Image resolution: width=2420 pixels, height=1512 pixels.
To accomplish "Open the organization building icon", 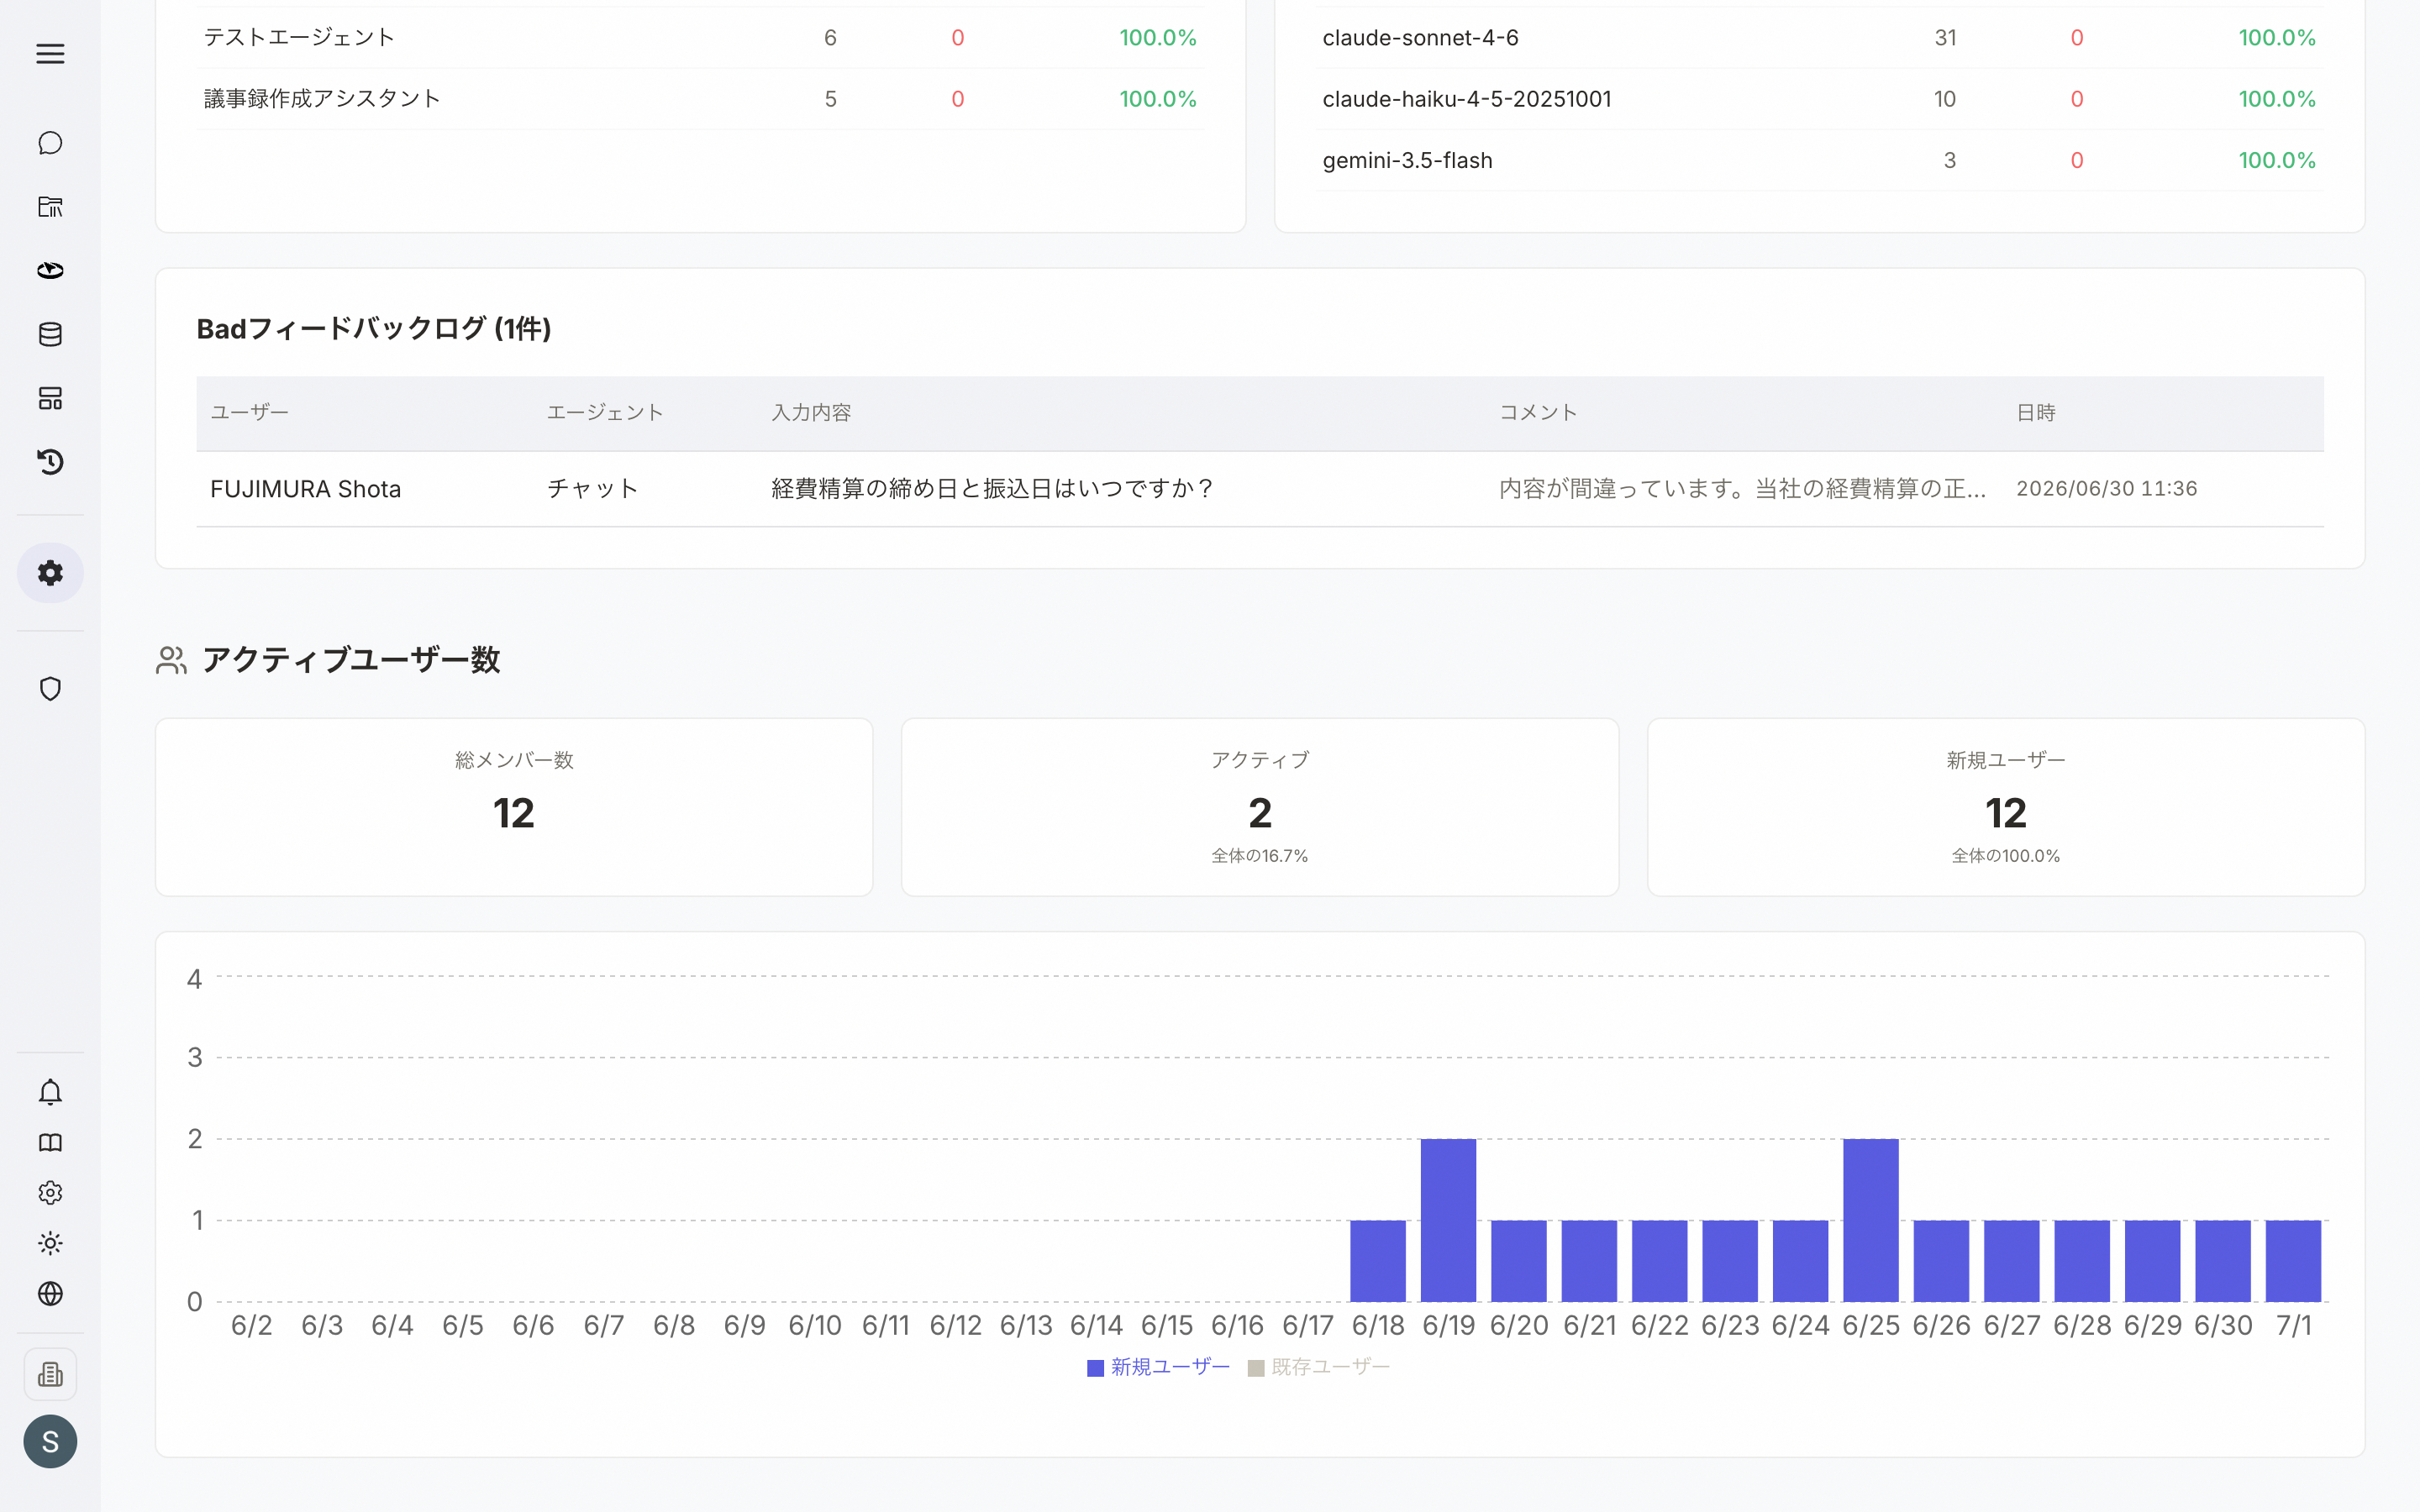I will 50,1375.
